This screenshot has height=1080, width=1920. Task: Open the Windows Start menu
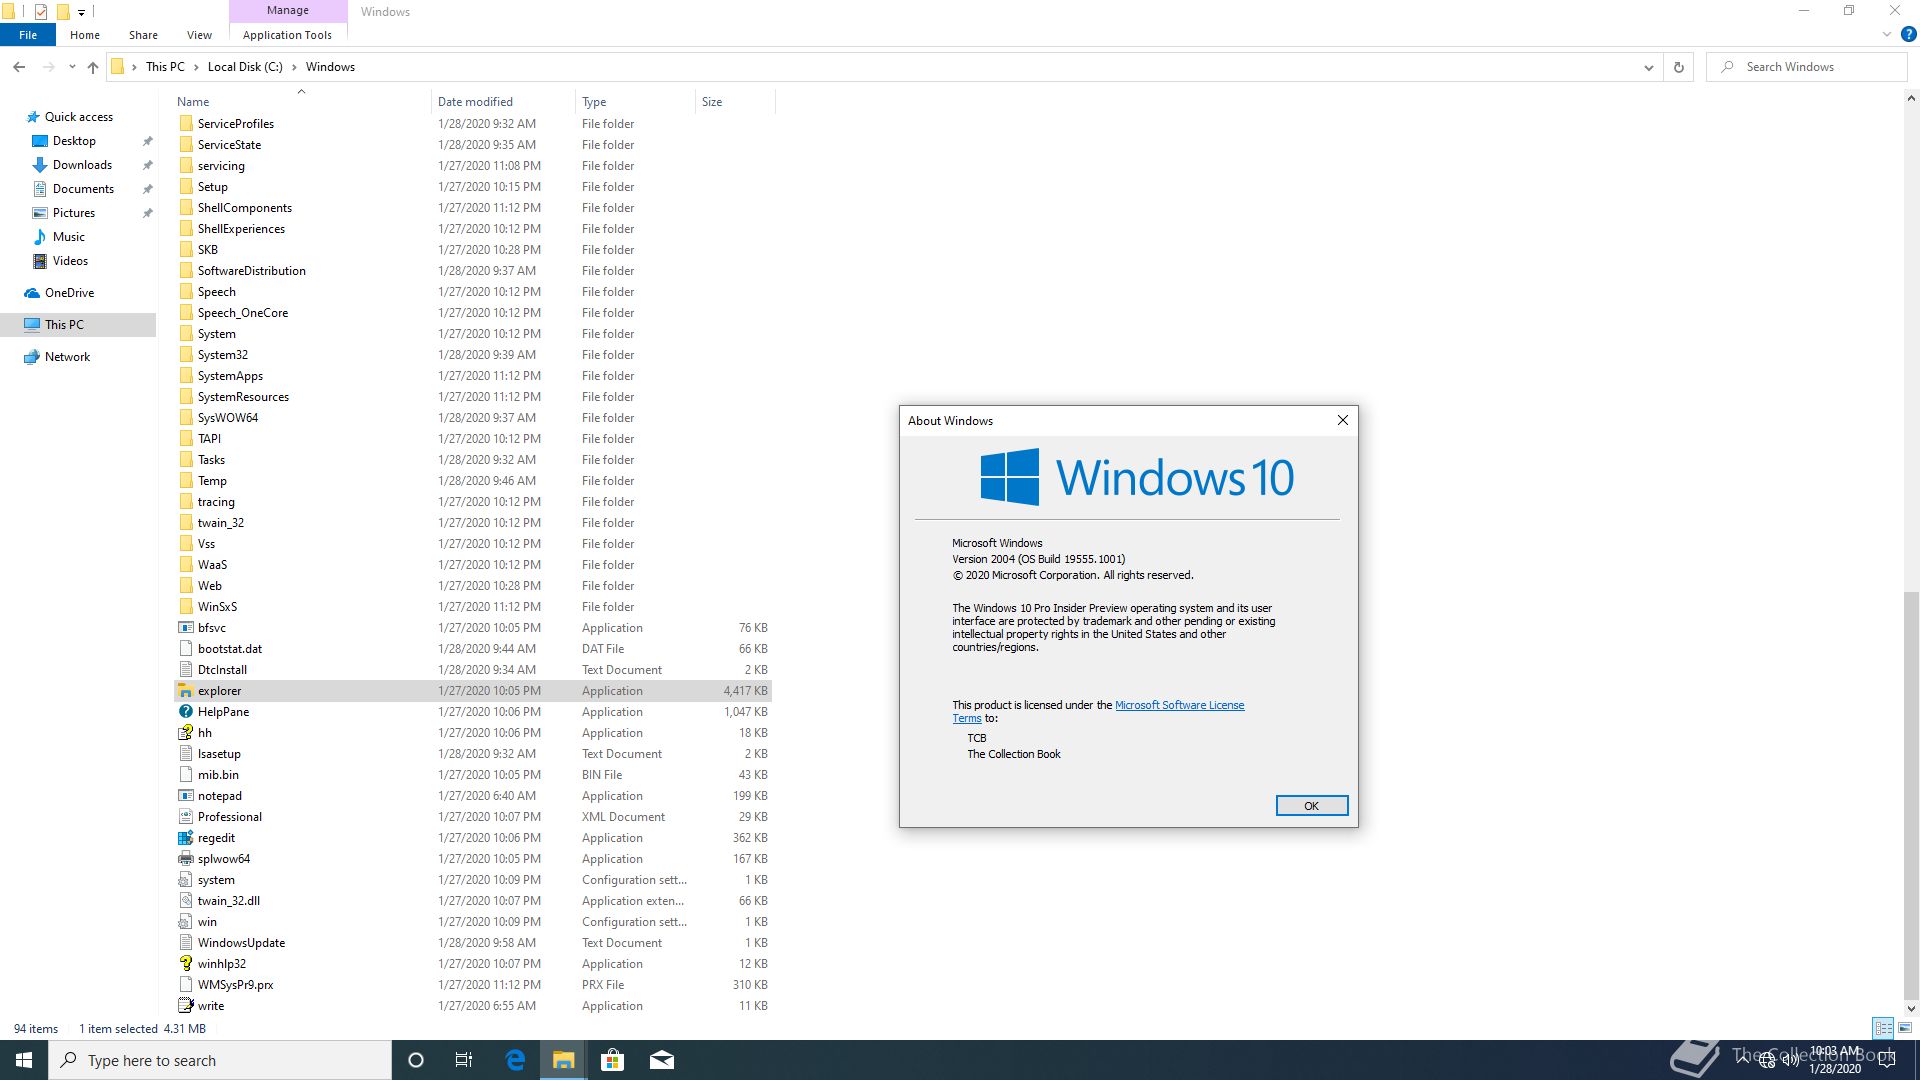click(24, 1060)
